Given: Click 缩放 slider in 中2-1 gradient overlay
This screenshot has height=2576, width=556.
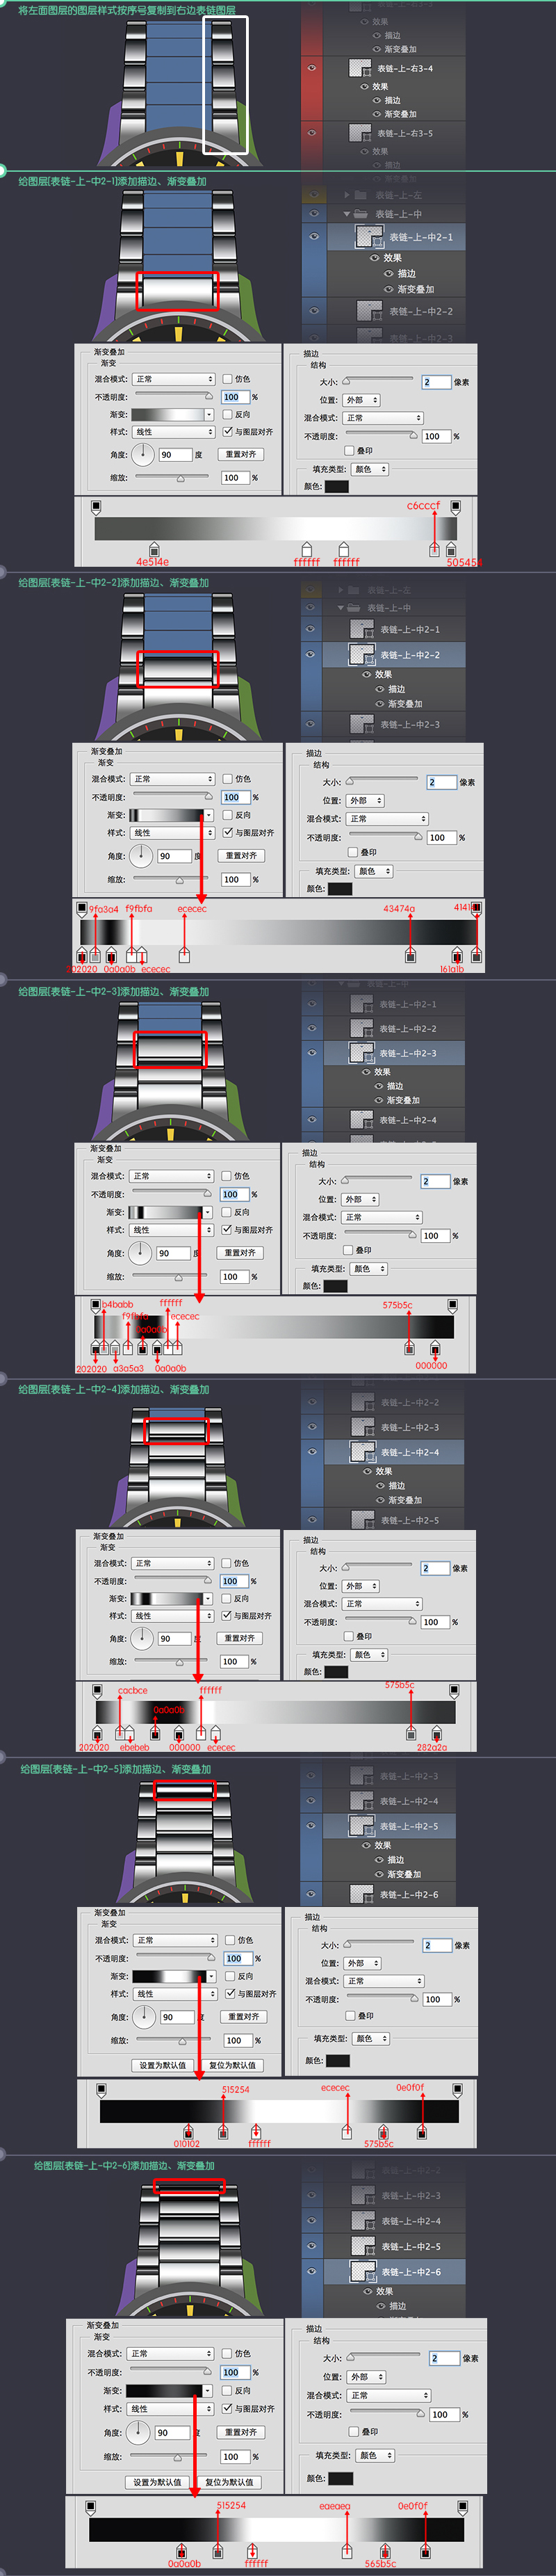Looking at the screenshot, I should pos(174,477).
